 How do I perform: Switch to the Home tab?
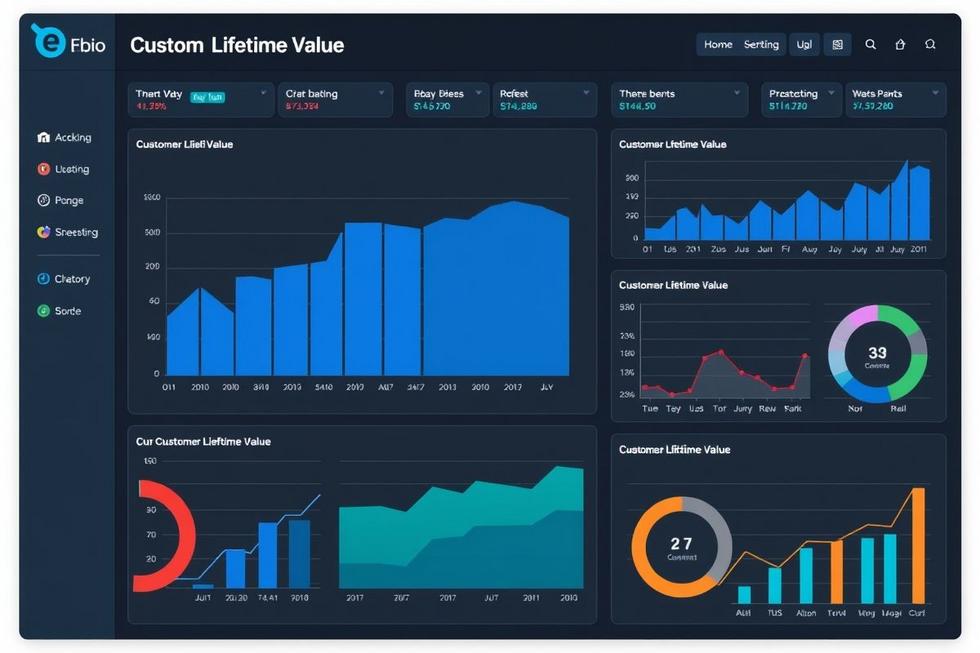coord(718,44)
